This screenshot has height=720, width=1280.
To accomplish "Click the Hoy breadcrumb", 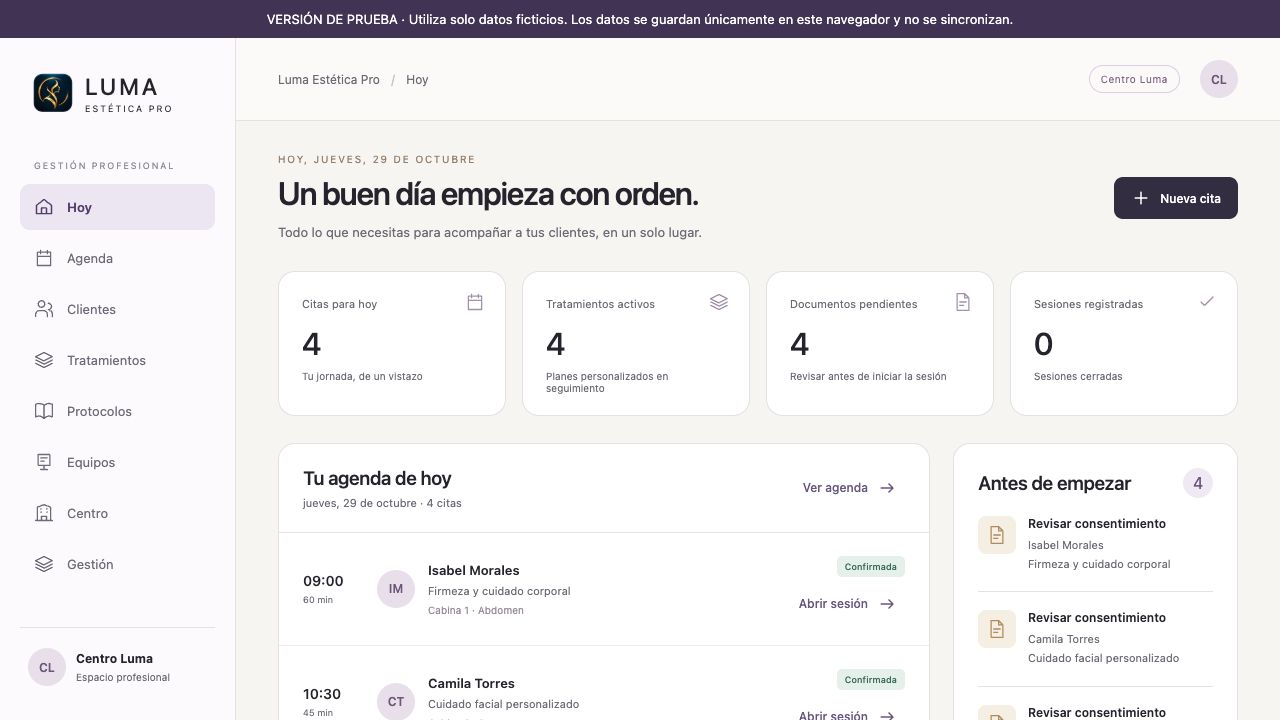I will click(x=417, y=79).
